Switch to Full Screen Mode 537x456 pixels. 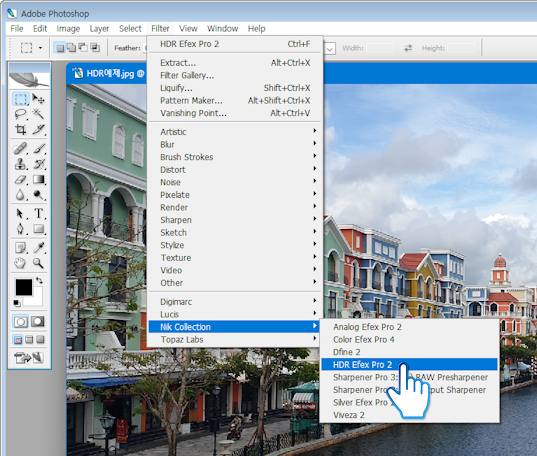(41, 340)
